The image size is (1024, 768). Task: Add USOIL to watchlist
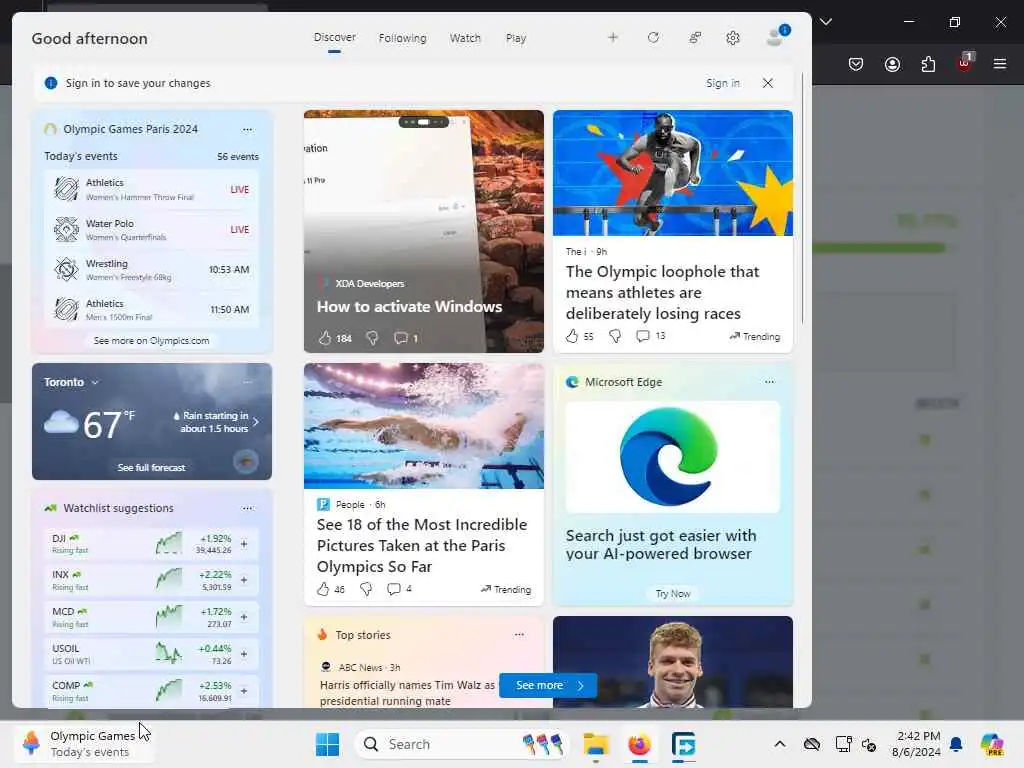244,654
